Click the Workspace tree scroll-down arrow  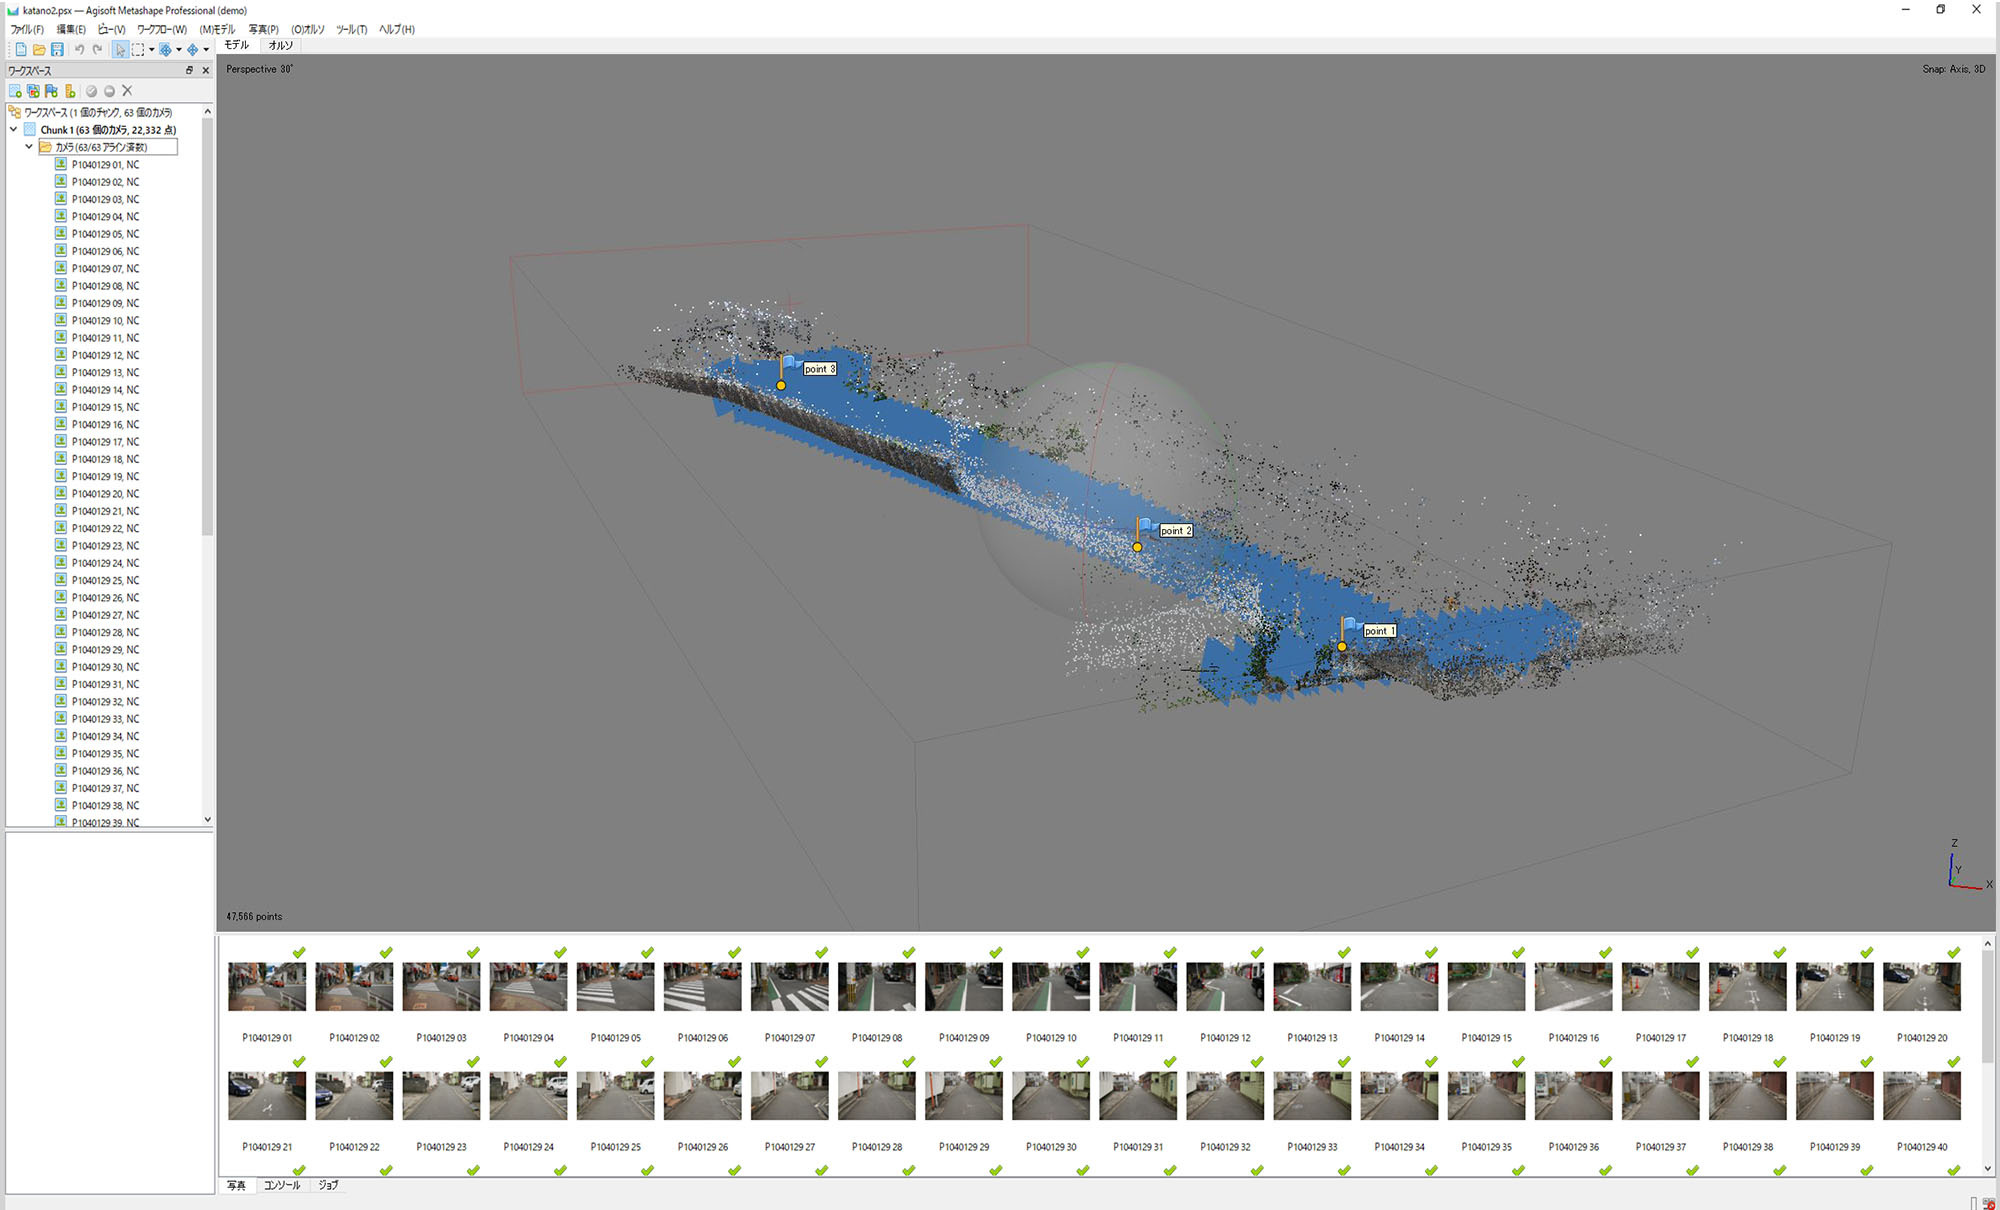(x=207, y=820)
